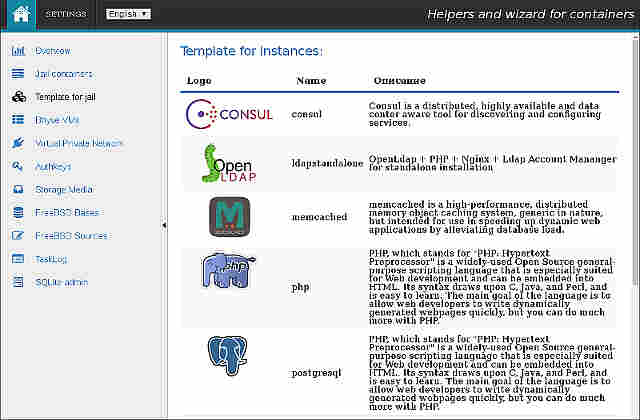The image size is (640, 420).
Task: Click the FreeBSD Sources edit icon
Action: pyautogui.click(x=18, y=236)
